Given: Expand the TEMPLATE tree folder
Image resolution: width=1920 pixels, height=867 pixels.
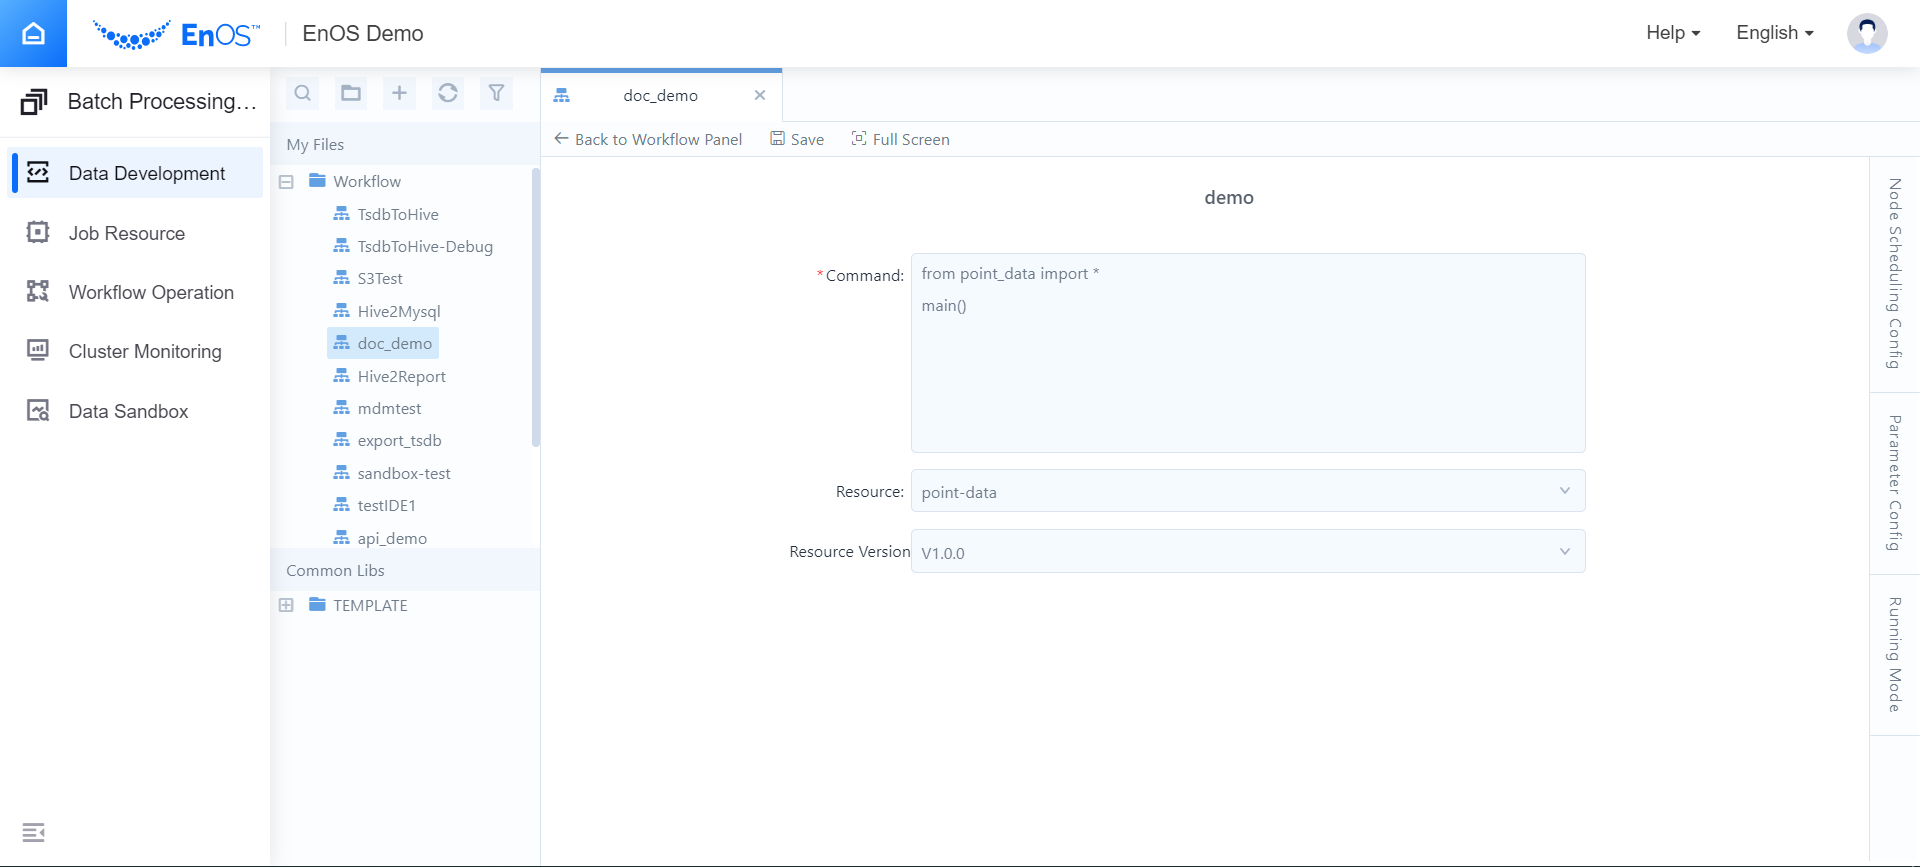Looking at the screenshot, I should pyautogui.click(x=286, y=605).
